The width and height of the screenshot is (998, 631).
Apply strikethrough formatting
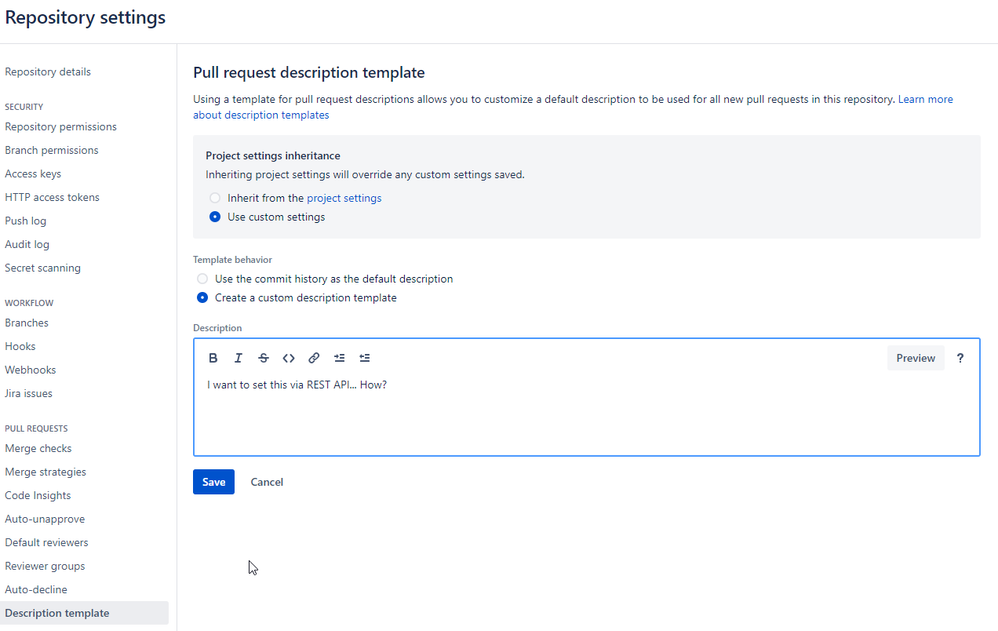tap(264, 358)
